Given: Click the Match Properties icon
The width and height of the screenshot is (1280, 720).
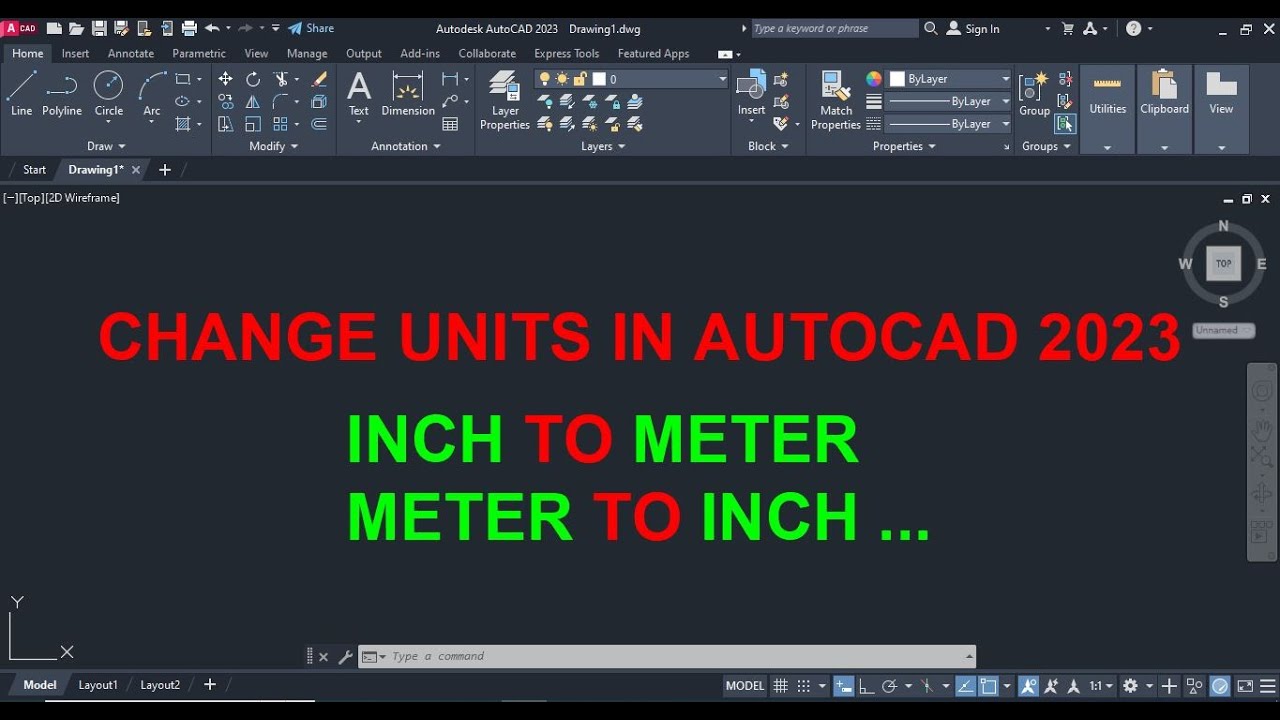Looking at the screenshot, I should [836, 100].
